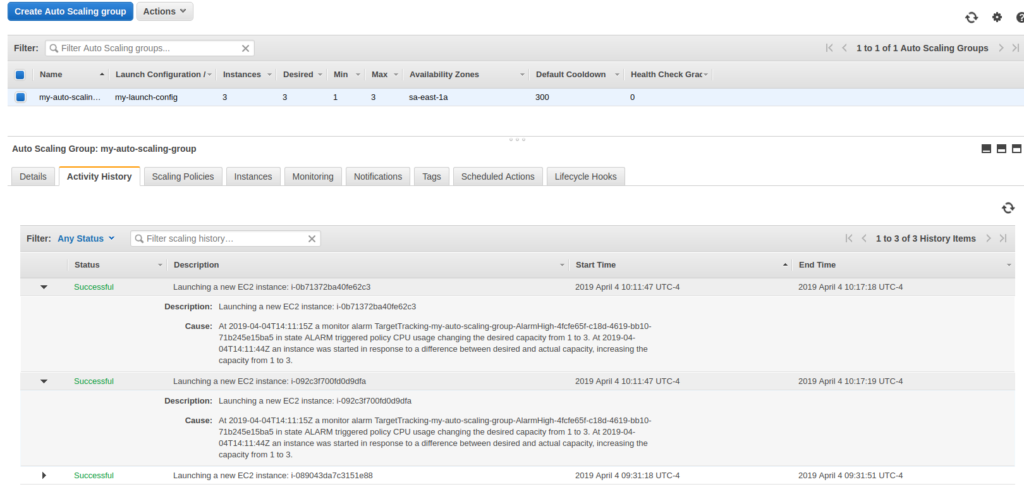Viewport: 1024px width, 501px height.
Task: Open the Max column dropdown arrow
Action: point(397,74)
